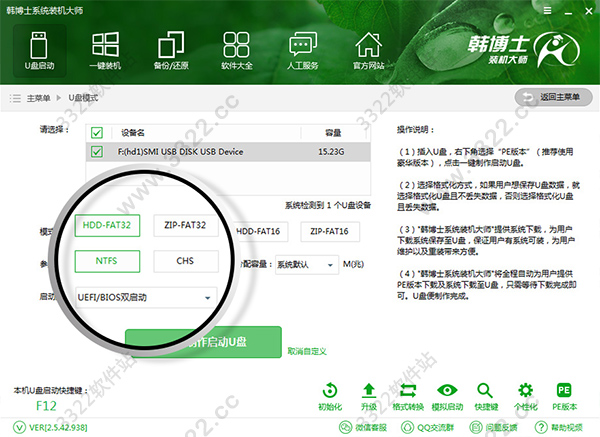
Task: Click 主菜单 breadcrumb item
Action: (39, 98)
